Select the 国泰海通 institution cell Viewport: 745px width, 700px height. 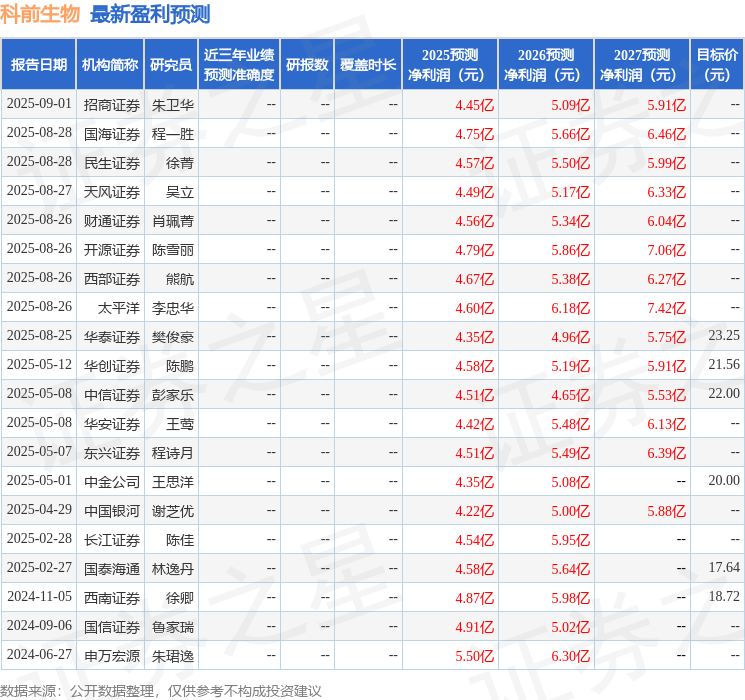point(112,569)
